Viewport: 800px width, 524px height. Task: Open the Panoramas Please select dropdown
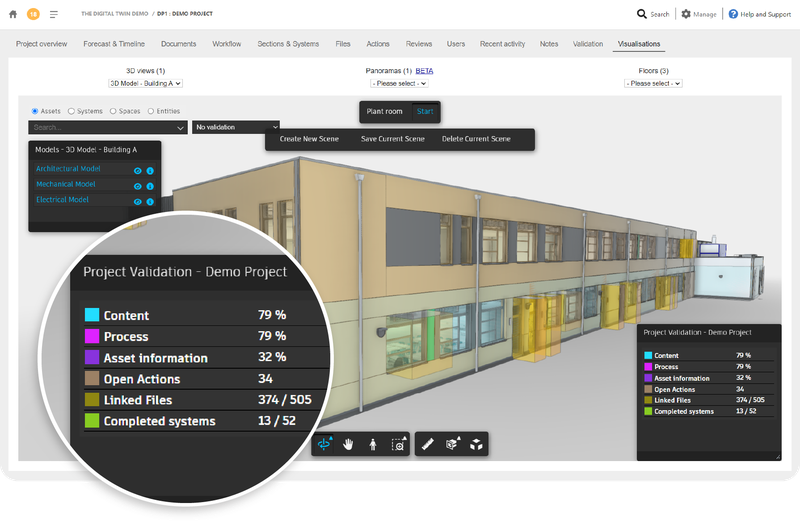tap(399, 83)
